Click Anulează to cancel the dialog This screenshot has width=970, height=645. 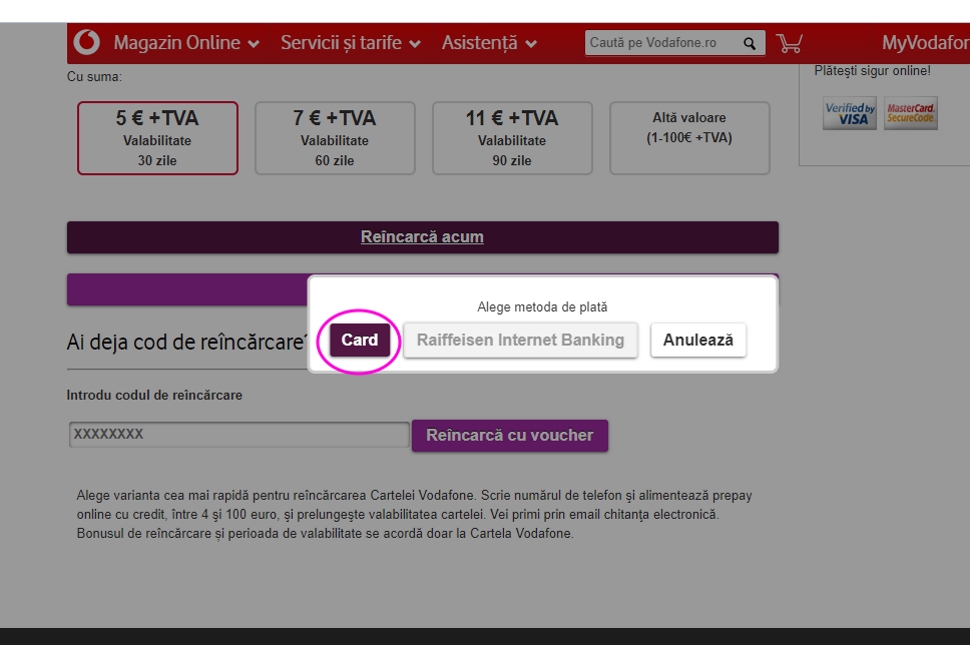698,340
